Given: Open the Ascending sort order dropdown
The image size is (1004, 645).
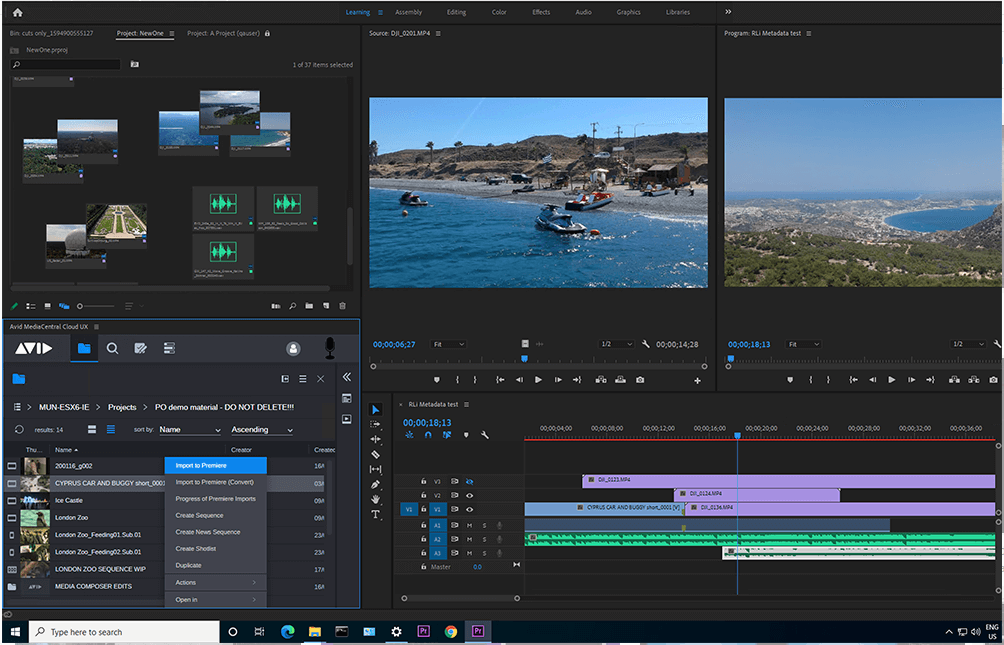Looking at the screenshot, I should coord(262,429).
